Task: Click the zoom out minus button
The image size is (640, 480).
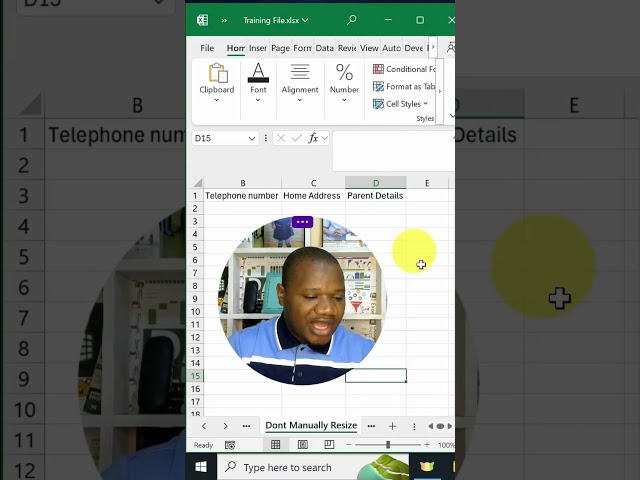Action: coord(349,444)
